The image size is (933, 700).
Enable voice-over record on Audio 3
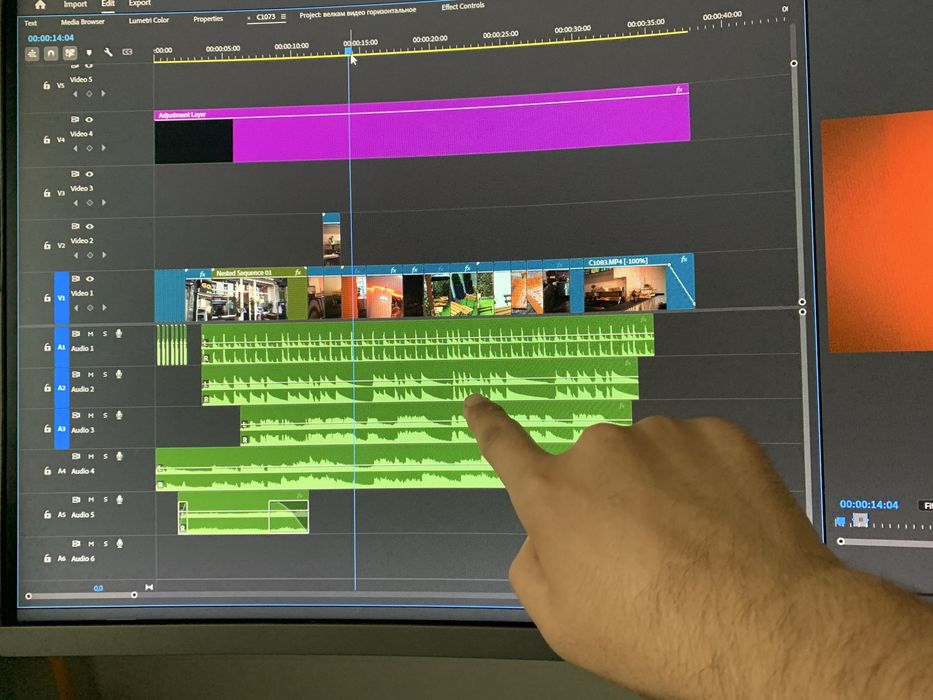pos(119,415)
